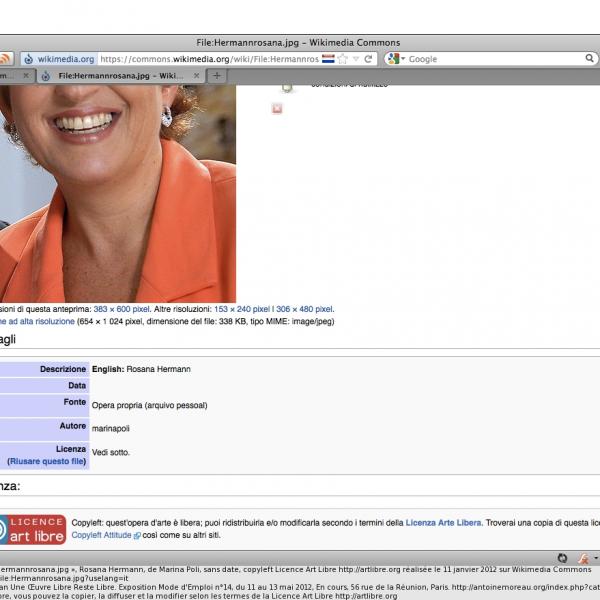Click the 'Autore' table header cell
Image resolution: width=600 pixels, height=600 pixels.
44,429
